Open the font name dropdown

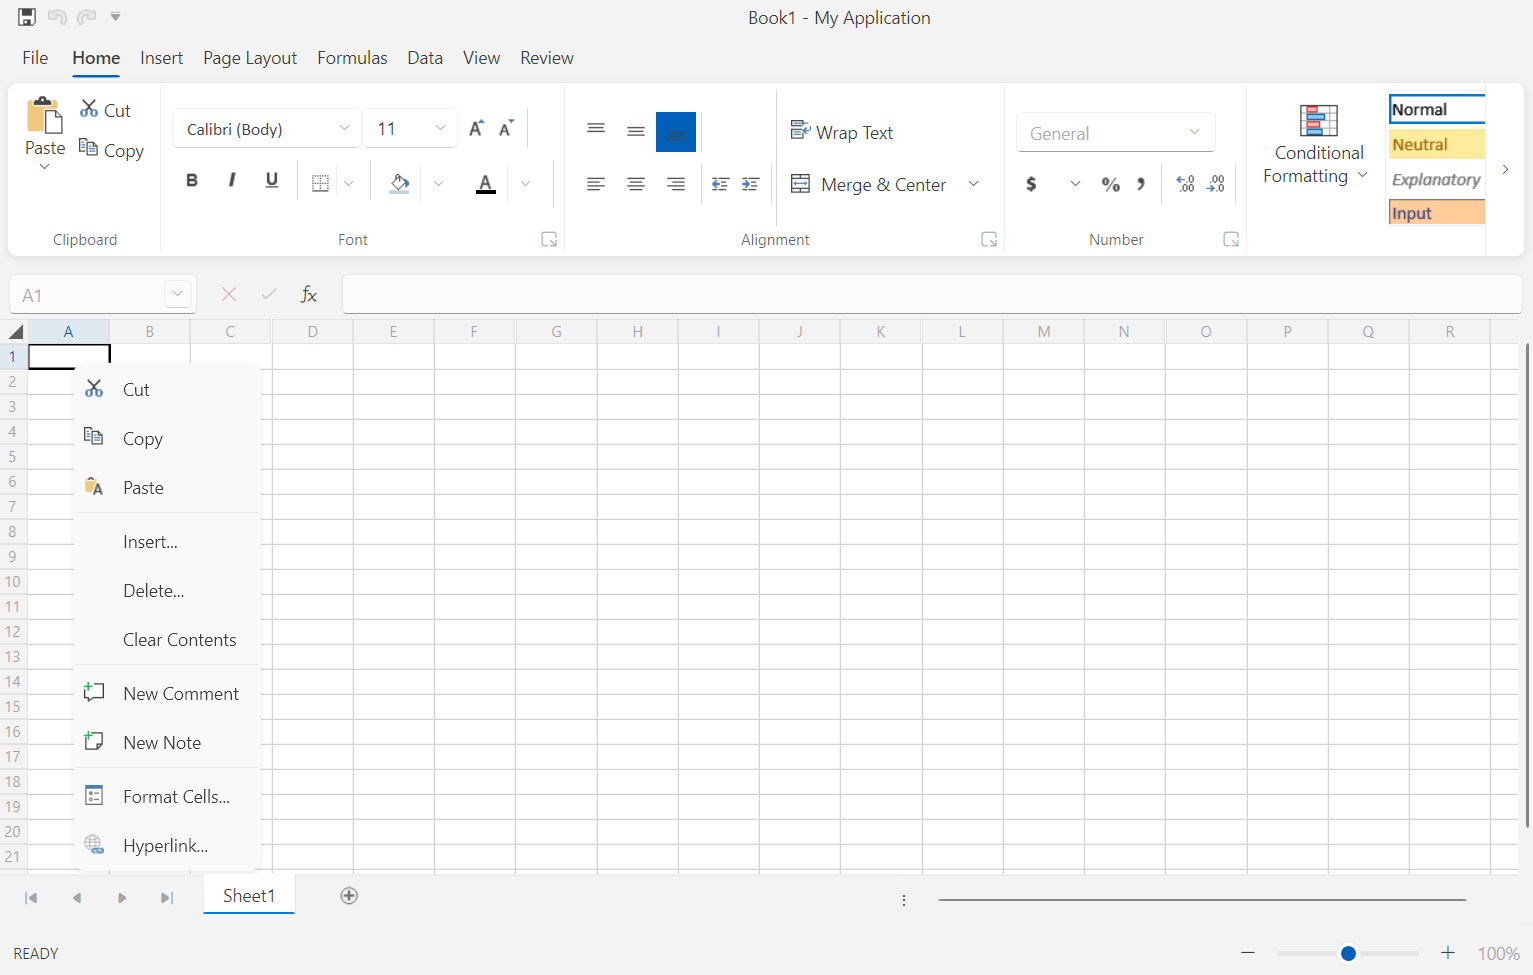pos(344,128)
